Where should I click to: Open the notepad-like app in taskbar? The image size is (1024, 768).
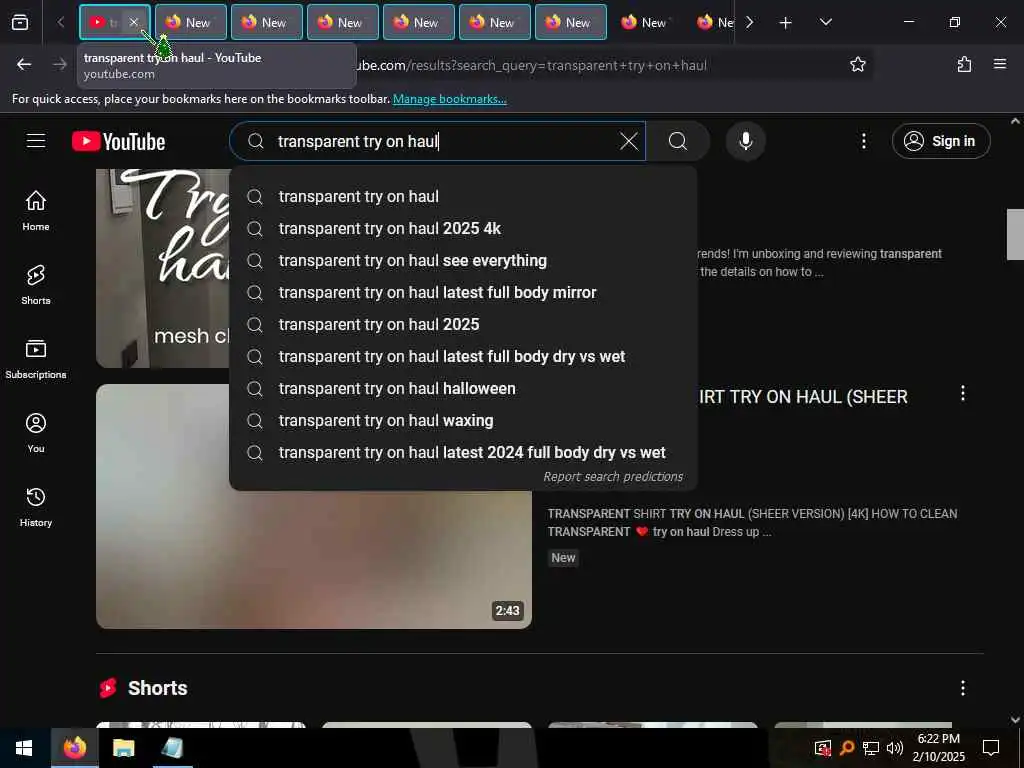point(172,748)
